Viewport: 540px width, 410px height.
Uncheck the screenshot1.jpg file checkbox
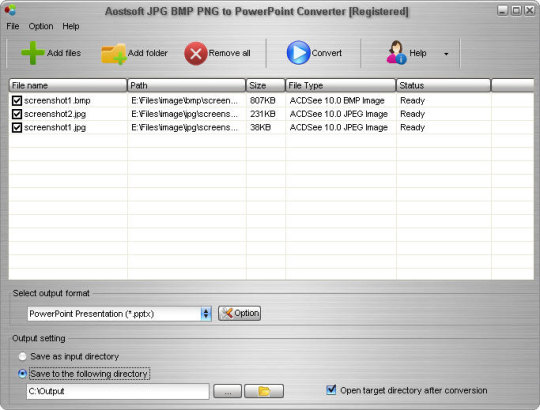tap(17, 127)
